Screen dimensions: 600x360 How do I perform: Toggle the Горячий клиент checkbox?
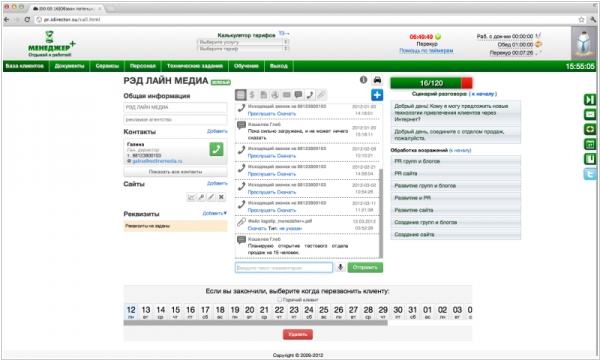point(279,300)
